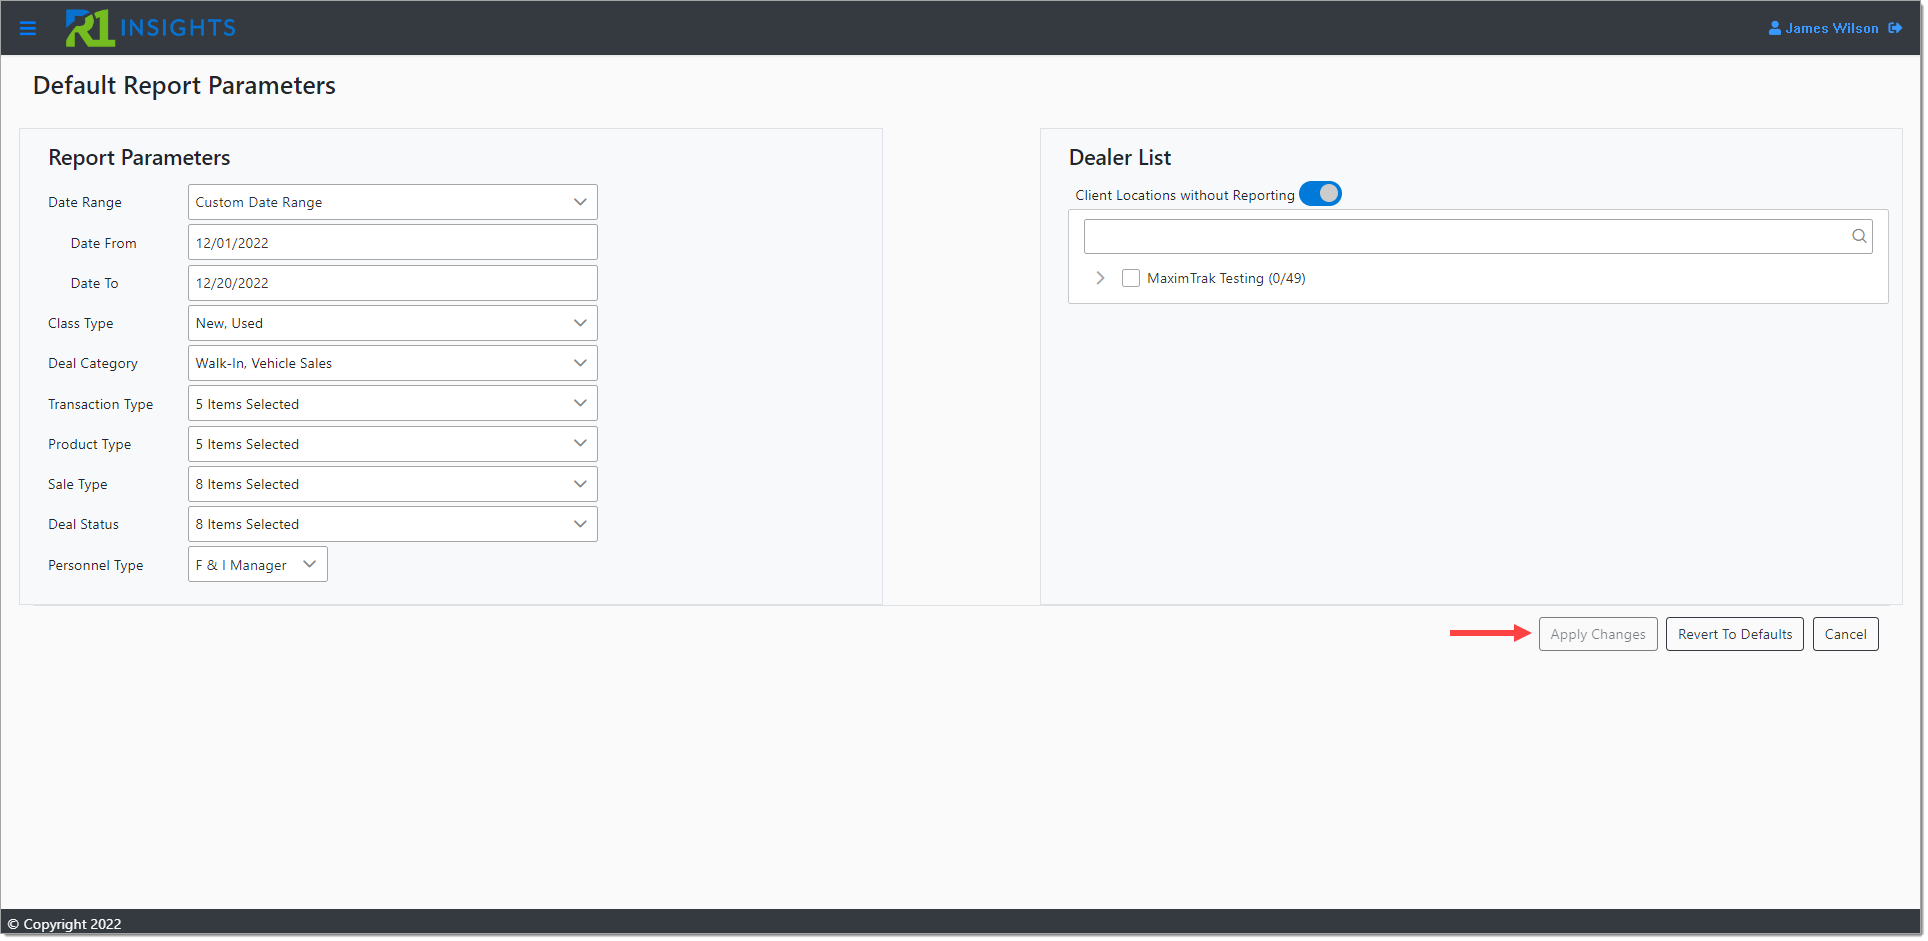This screenshot has width=1928, height=941.
Task: Click the R1 Insights logo
Action: click(151, 28)
